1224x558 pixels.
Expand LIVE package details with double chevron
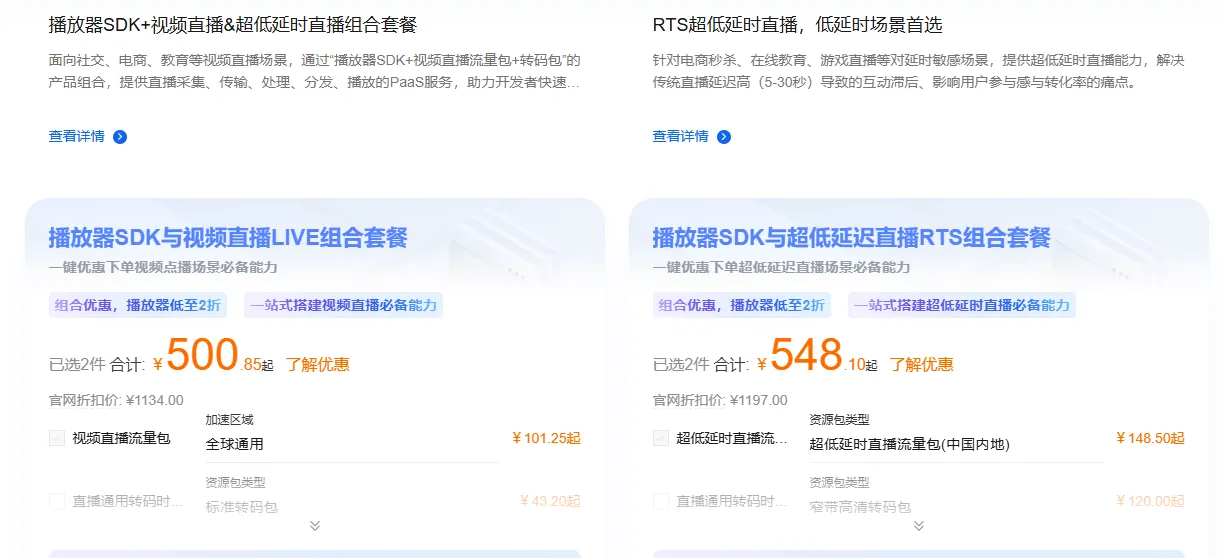click(315, 526)
